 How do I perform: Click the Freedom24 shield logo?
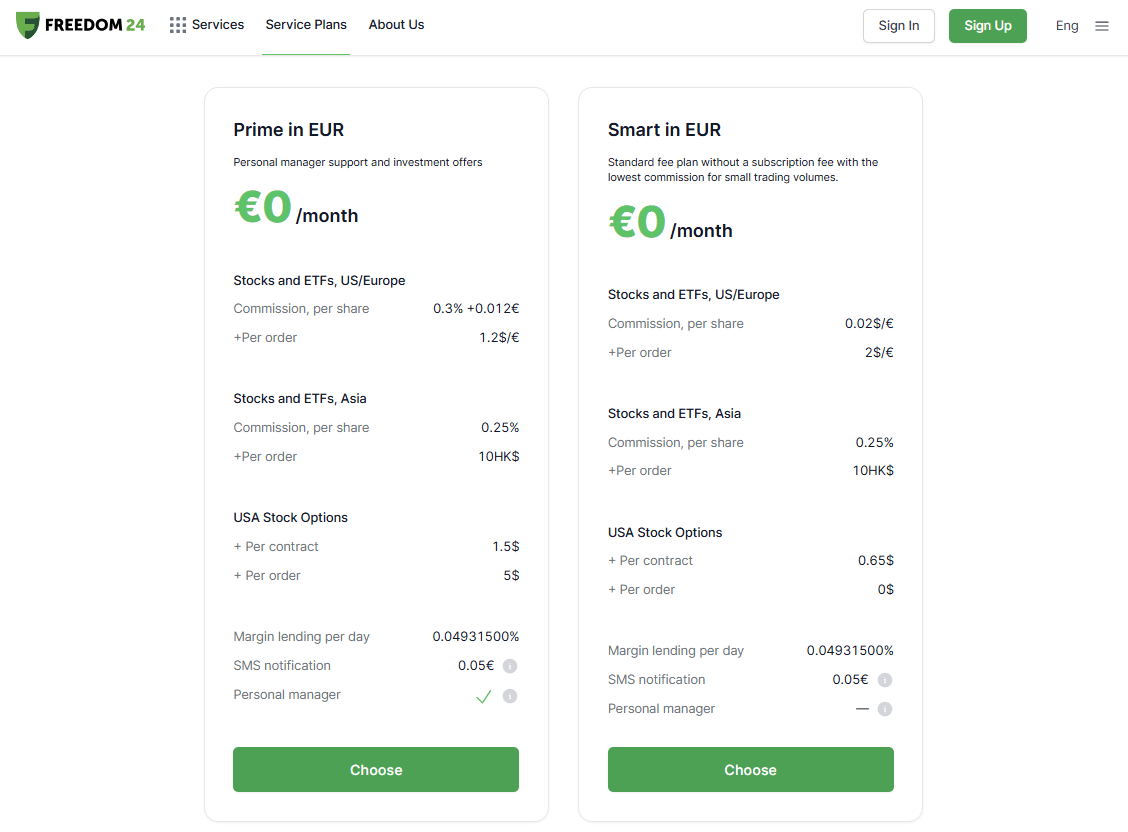click(x=27, y=25)
